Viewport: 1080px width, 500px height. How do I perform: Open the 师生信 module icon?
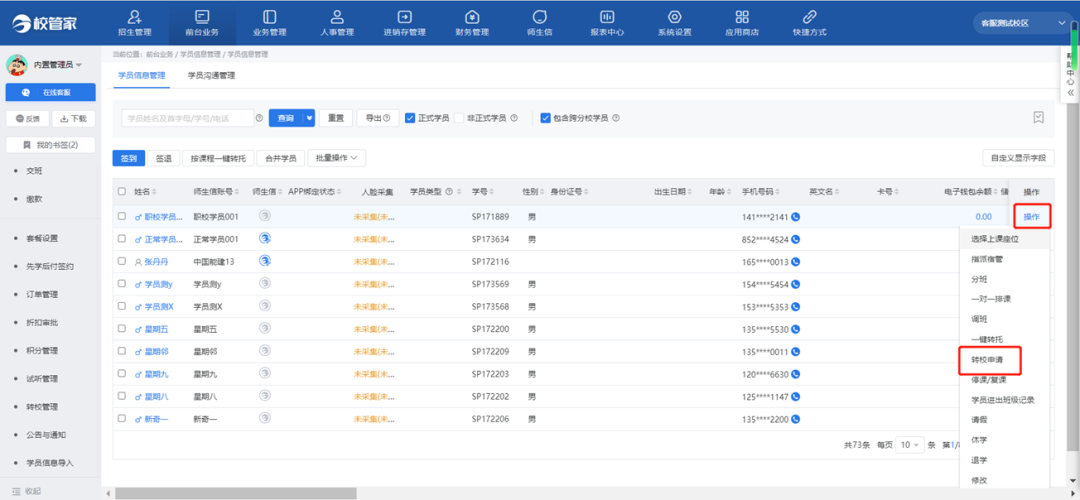point(539,17)
